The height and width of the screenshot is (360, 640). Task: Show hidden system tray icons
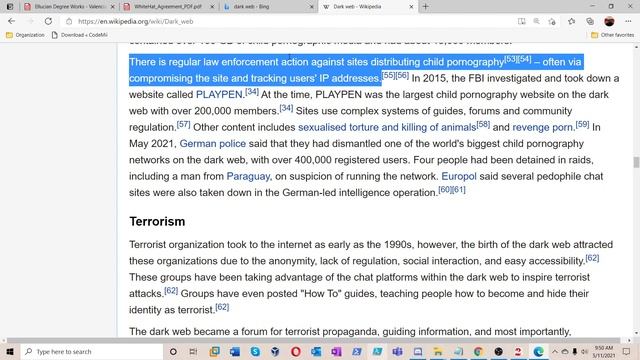tap(555, 351)
